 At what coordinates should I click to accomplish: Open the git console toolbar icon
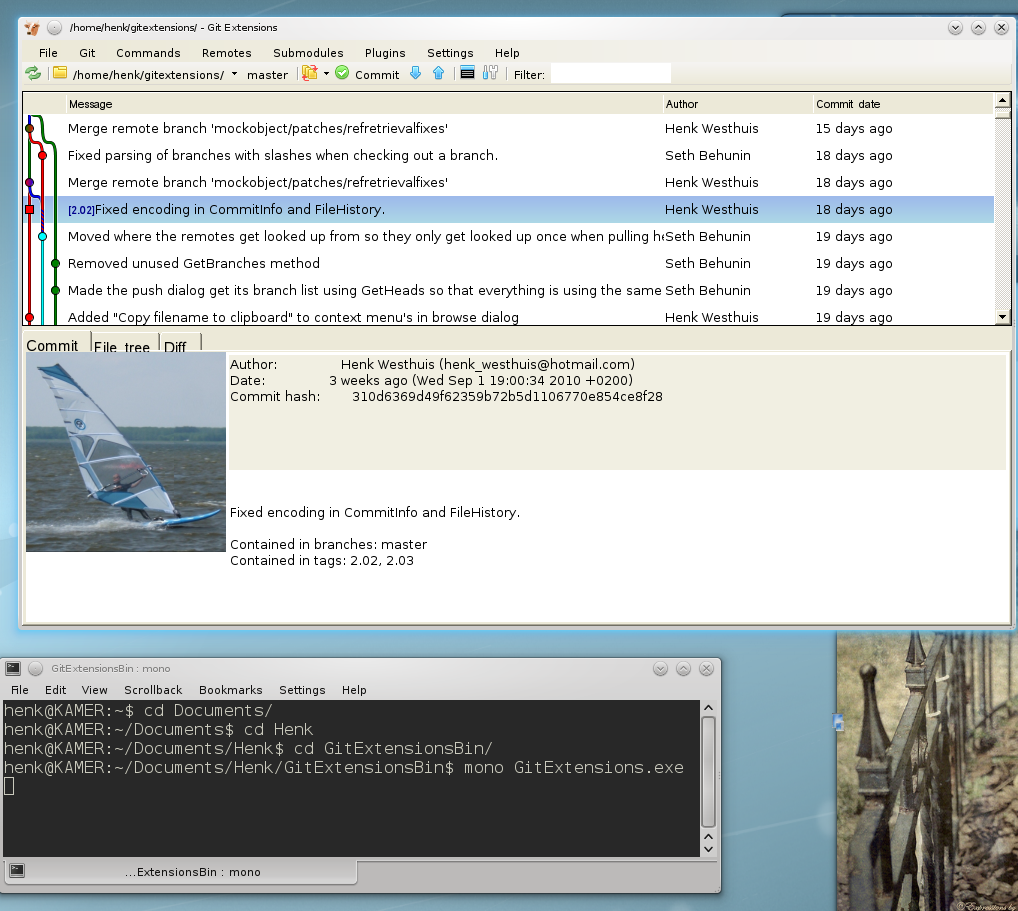[466, 73]
